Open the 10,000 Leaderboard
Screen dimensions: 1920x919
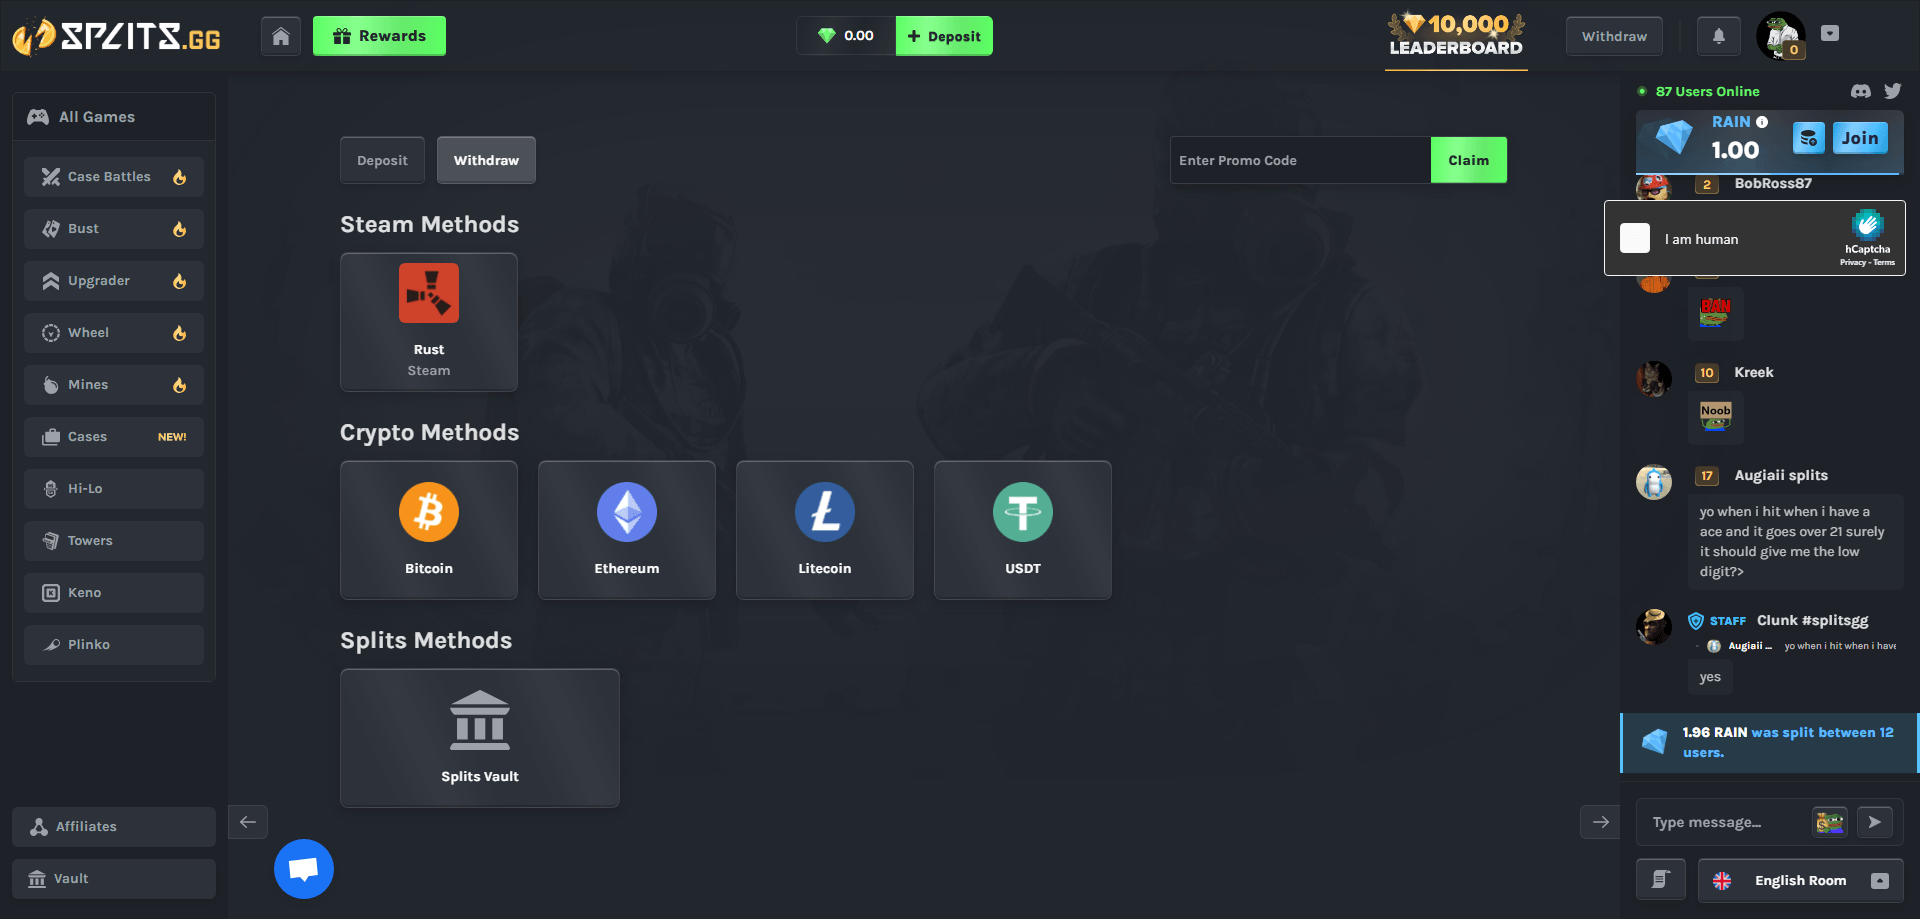tap(1456, 36)
